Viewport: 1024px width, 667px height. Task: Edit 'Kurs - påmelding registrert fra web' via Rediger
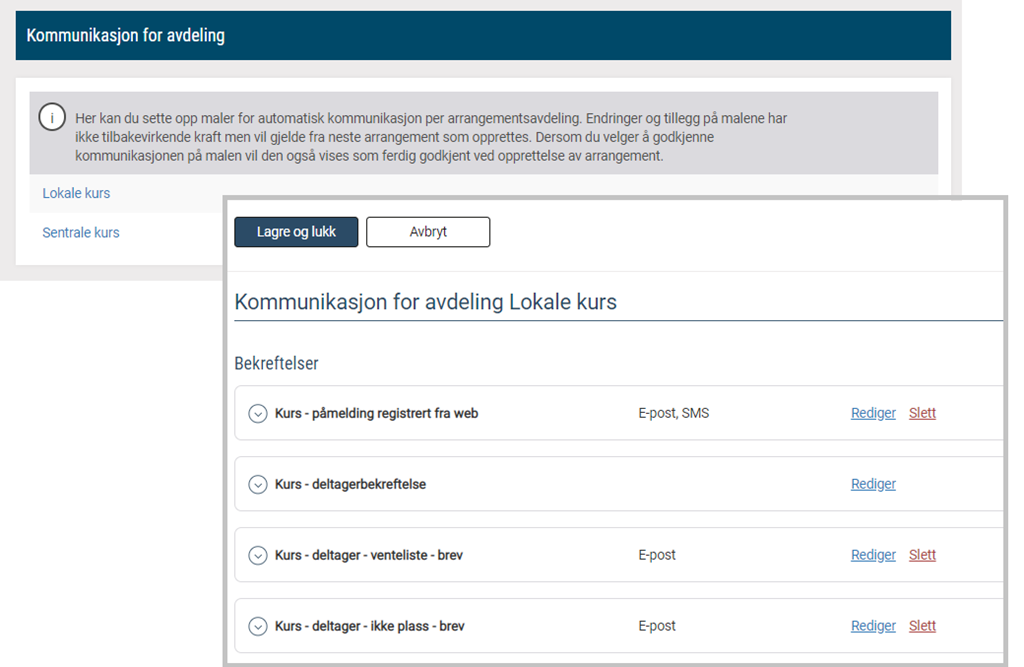(873, 413)
